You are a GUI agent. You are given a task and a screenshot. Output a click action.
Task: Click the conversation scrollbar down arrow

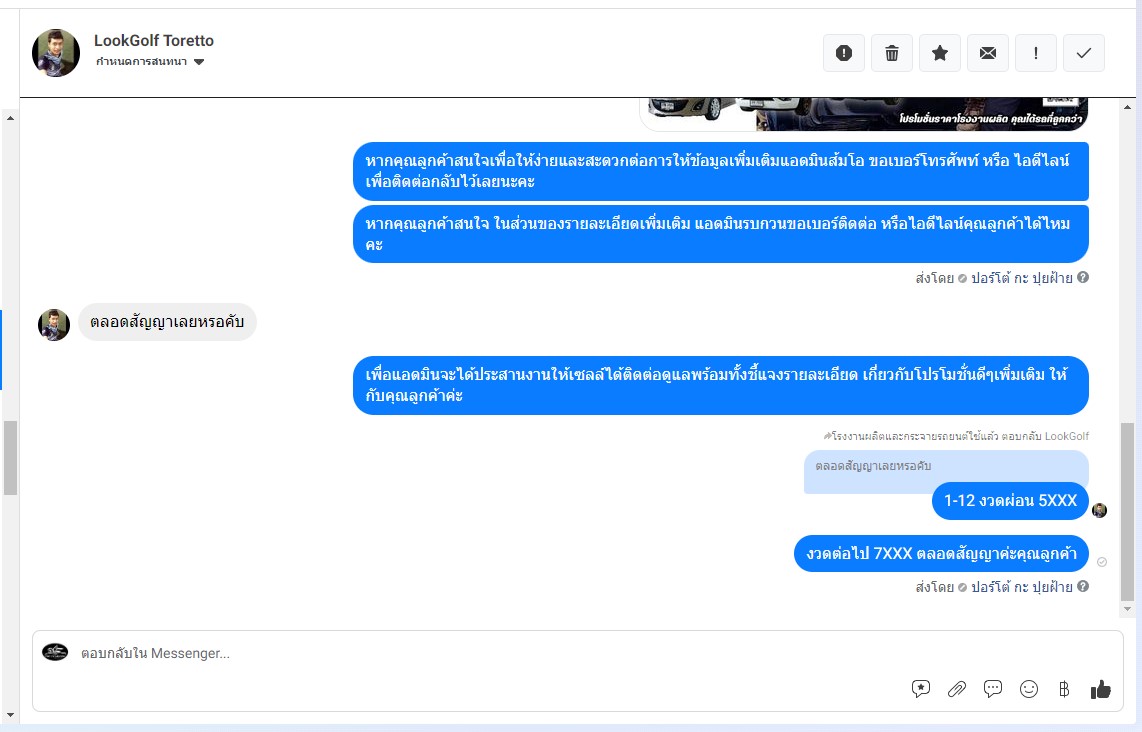[1127, 609]
